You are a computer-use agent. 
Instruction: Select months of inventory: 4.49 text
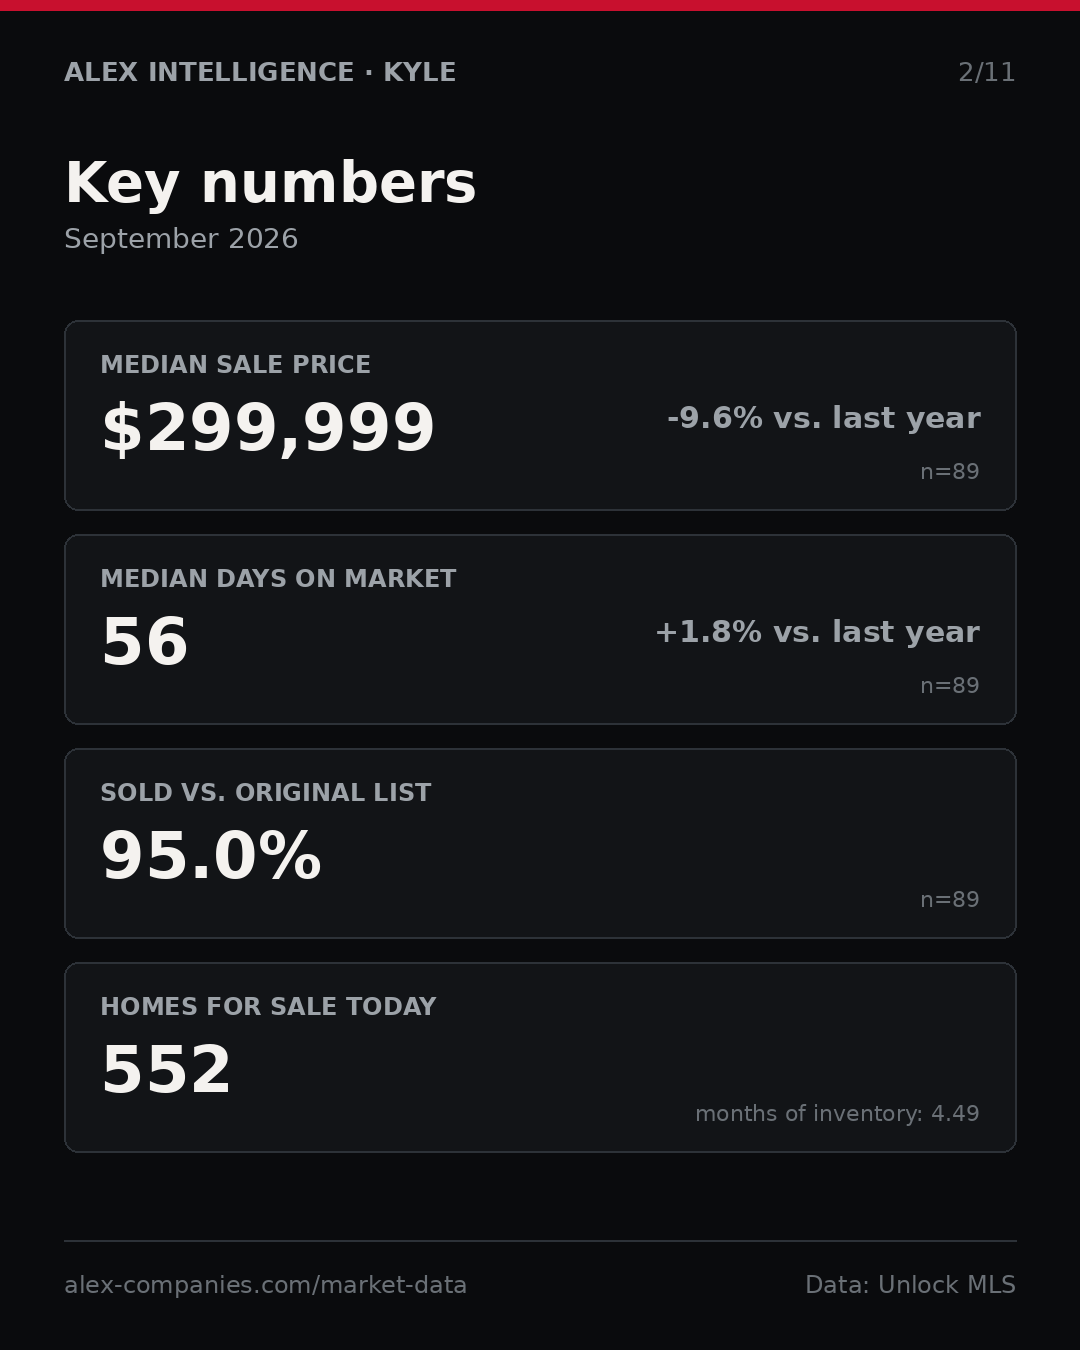click(837, 1114)
